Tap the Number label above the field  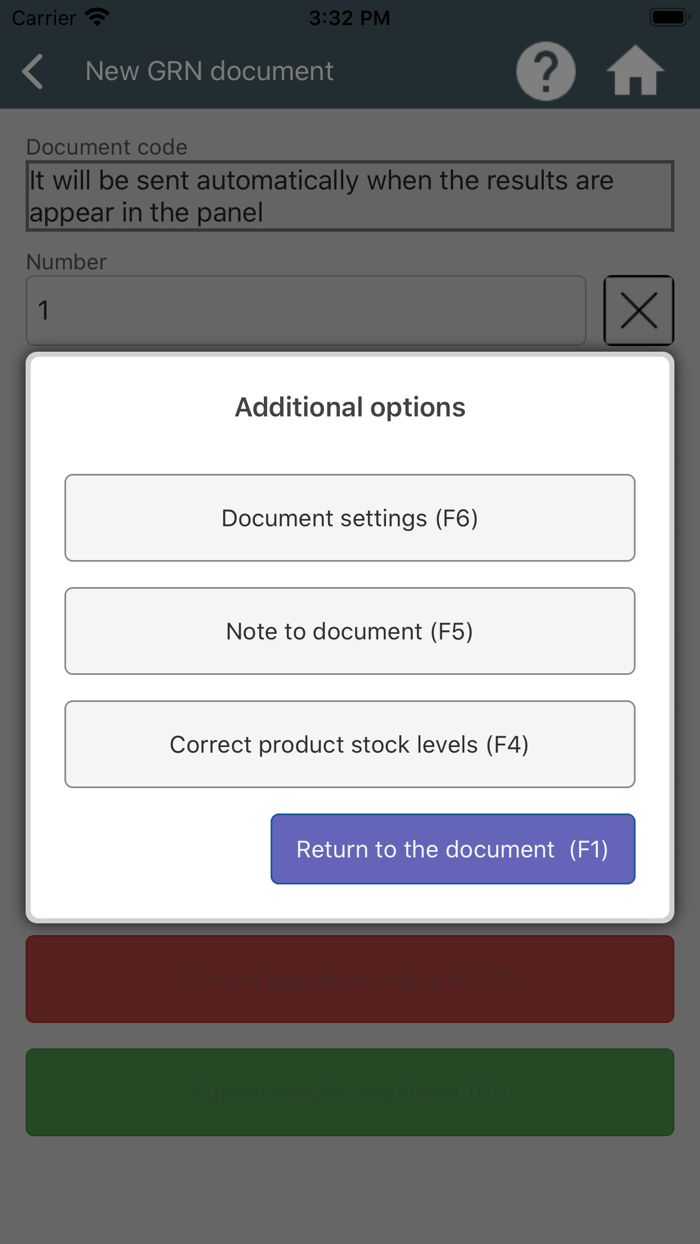66,262
